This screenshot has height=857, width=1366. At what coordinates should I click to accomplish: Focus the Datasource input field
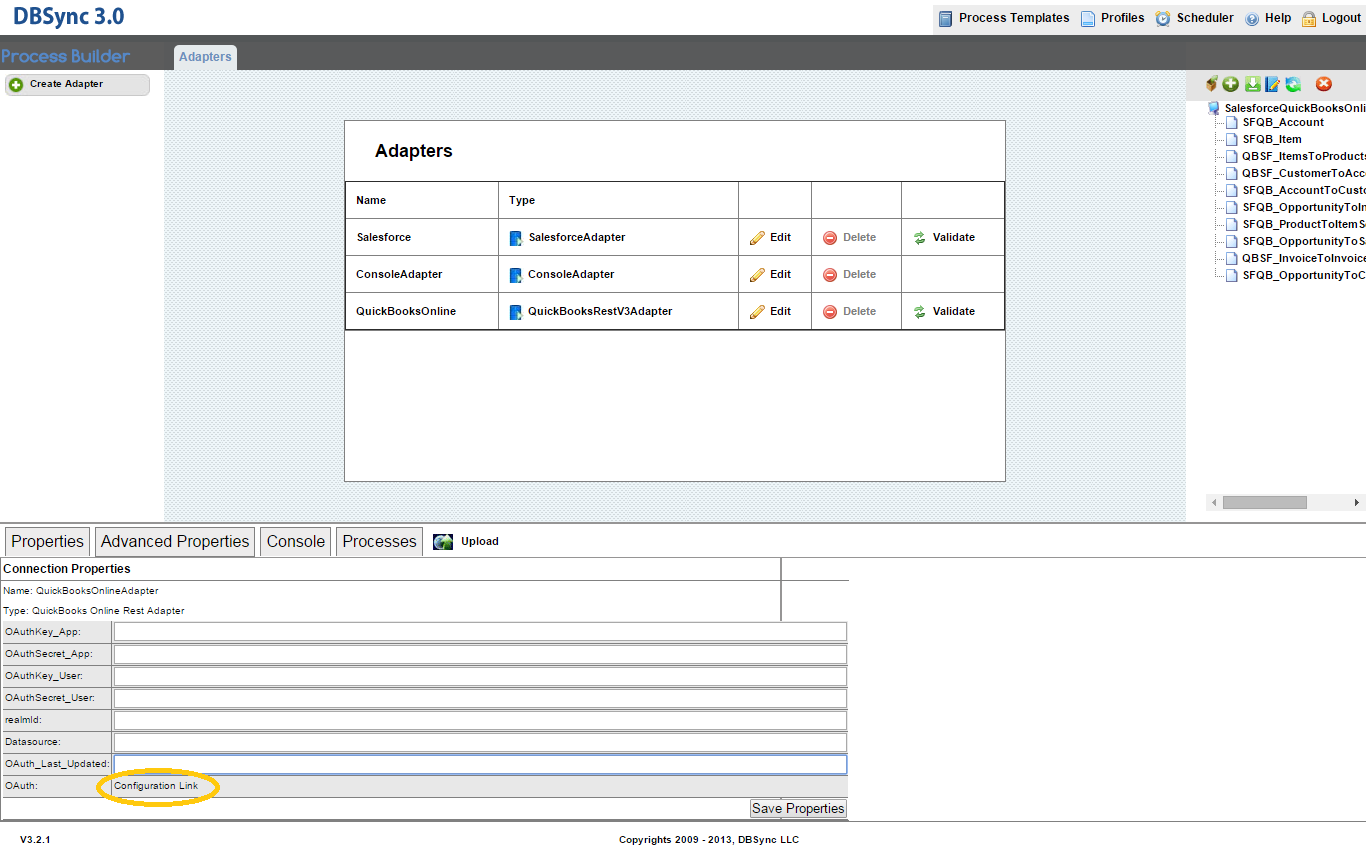480,742
